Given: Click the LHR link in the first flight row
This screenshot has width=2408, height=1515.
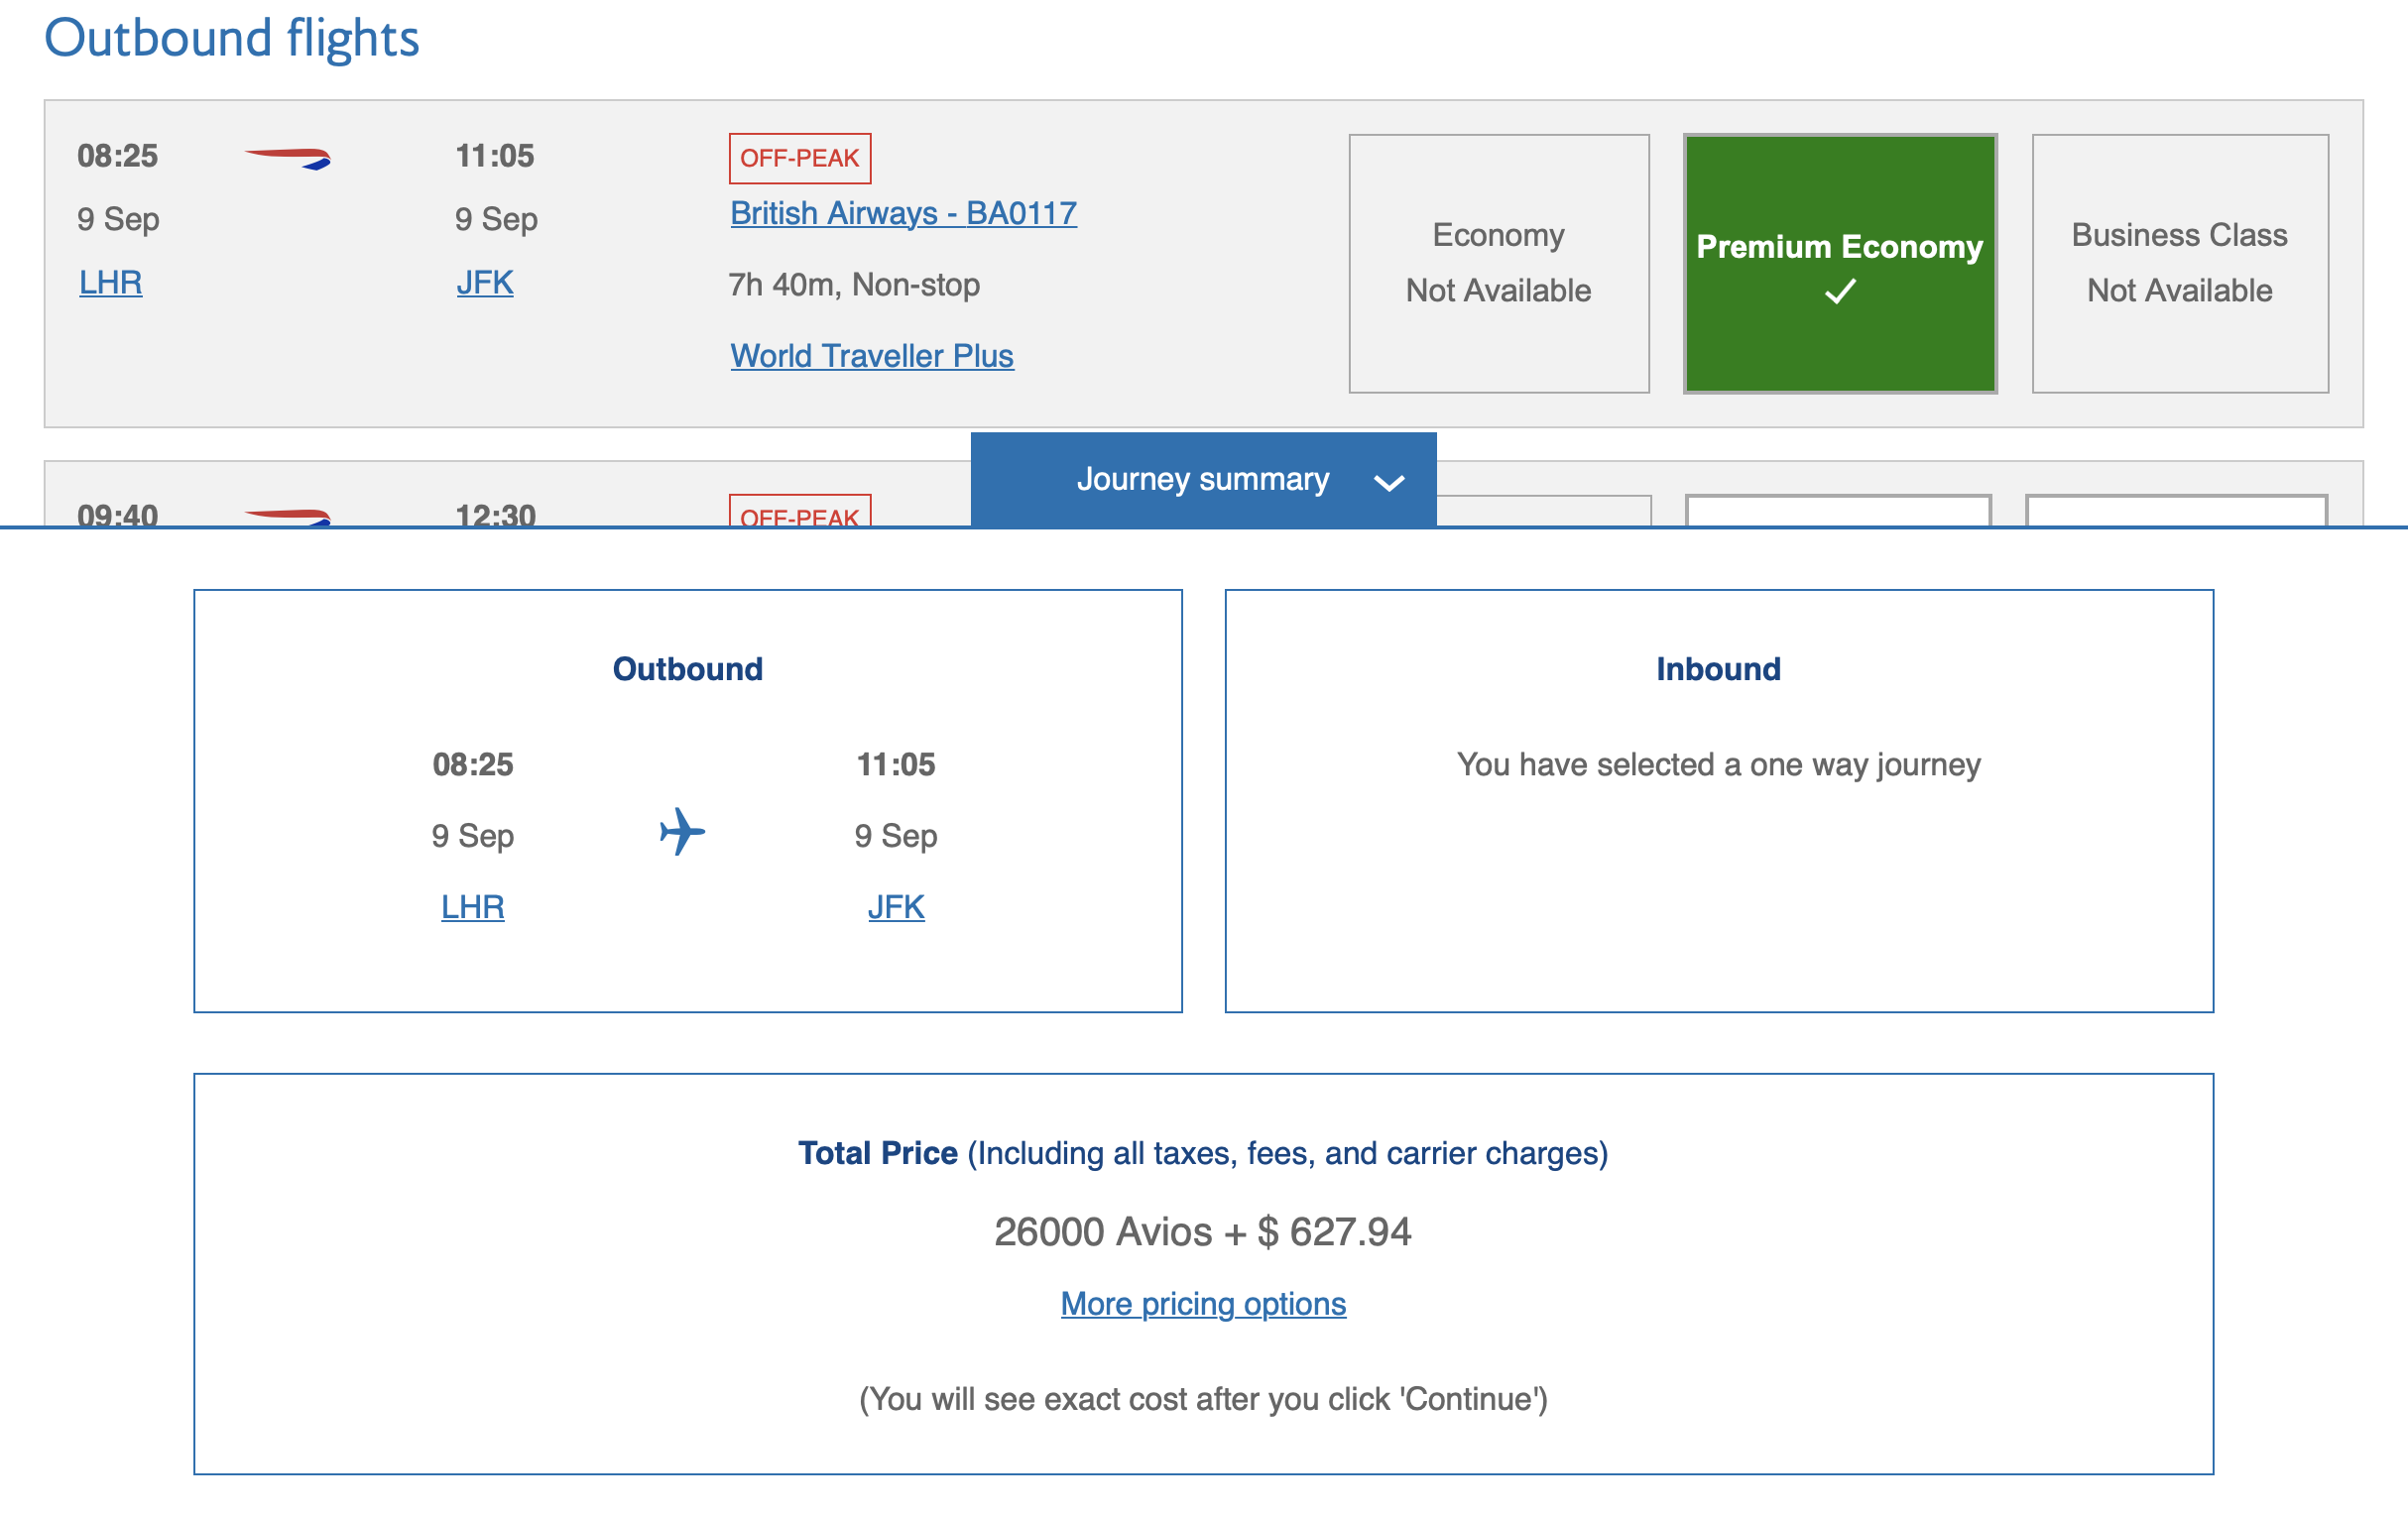Looking at the screenshot, I should click(x=110, y=283).
